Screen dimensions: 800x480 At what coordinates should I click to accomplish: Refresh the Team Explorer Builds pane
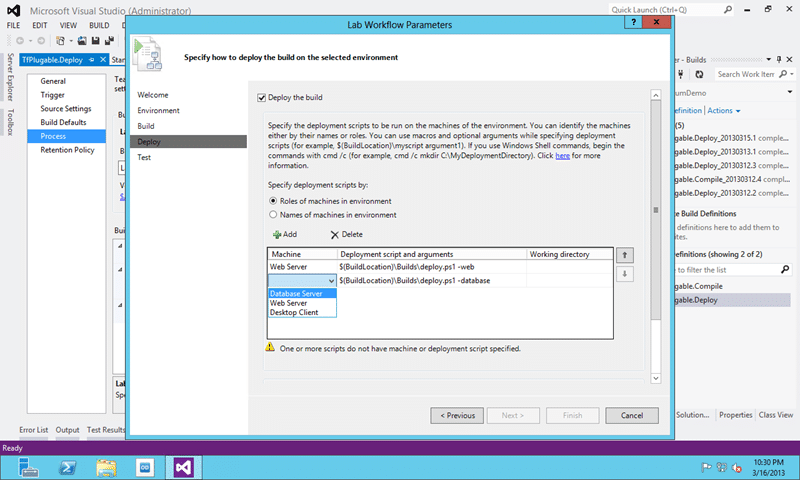(x=699, y=74)
